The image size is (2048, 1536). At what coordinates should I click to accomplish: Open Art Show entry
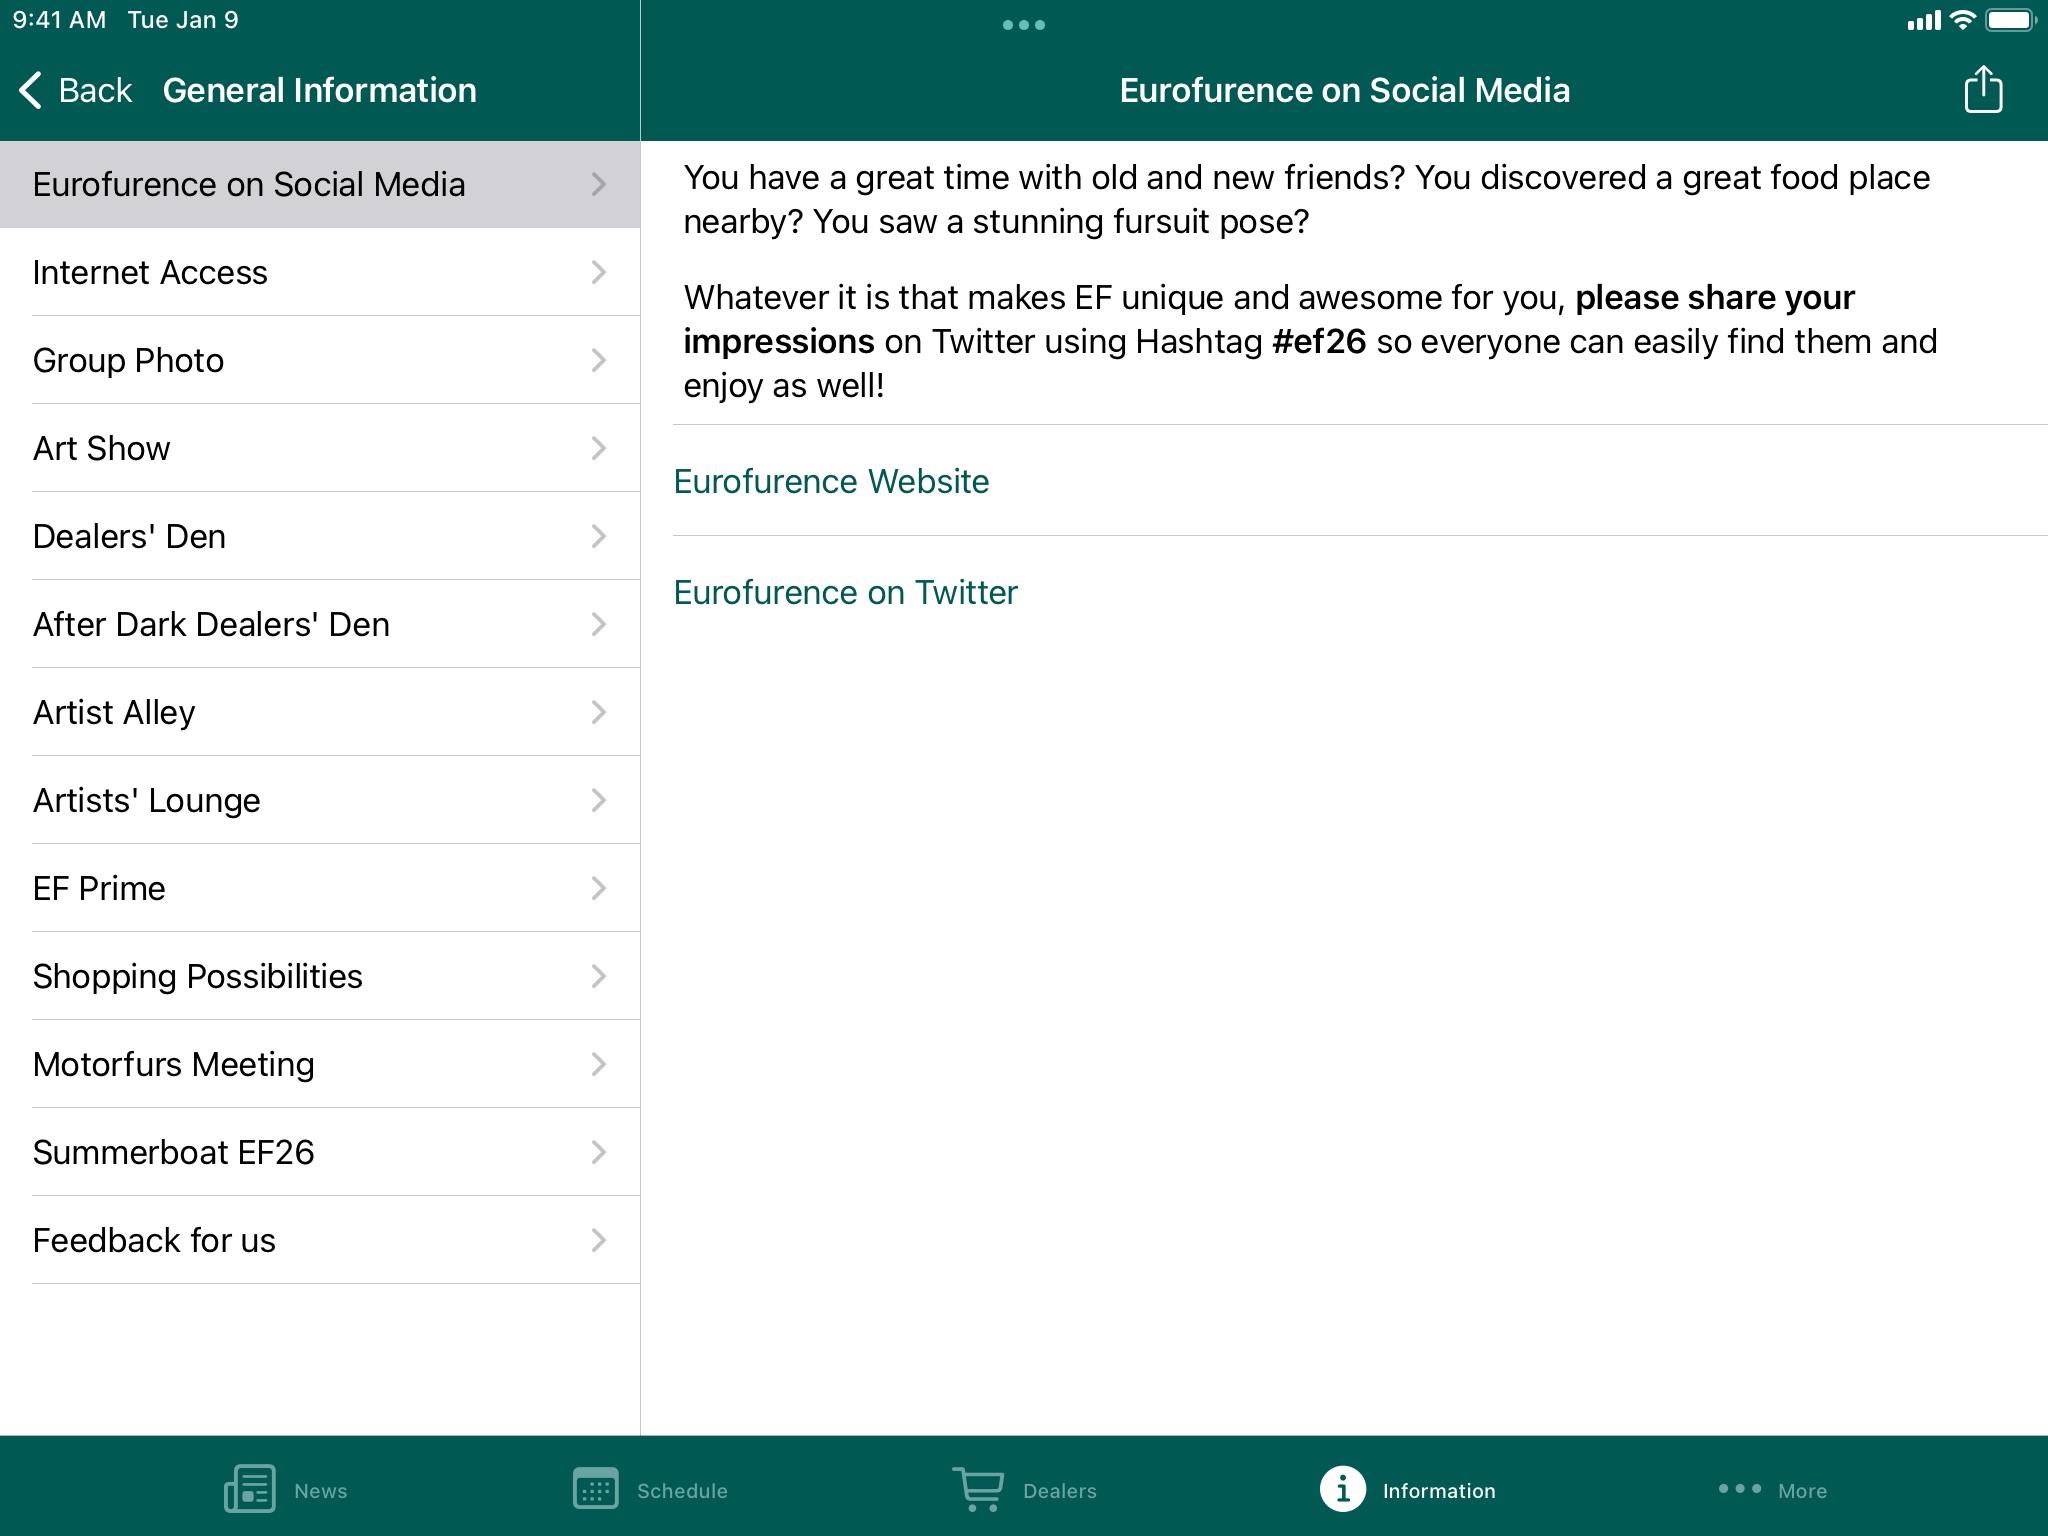pos(320,448)
